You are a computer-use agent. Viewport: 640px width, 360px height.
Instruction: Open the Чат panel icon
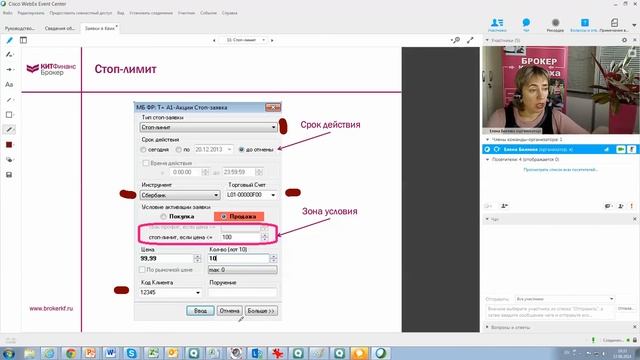click(x=526, y=24)
